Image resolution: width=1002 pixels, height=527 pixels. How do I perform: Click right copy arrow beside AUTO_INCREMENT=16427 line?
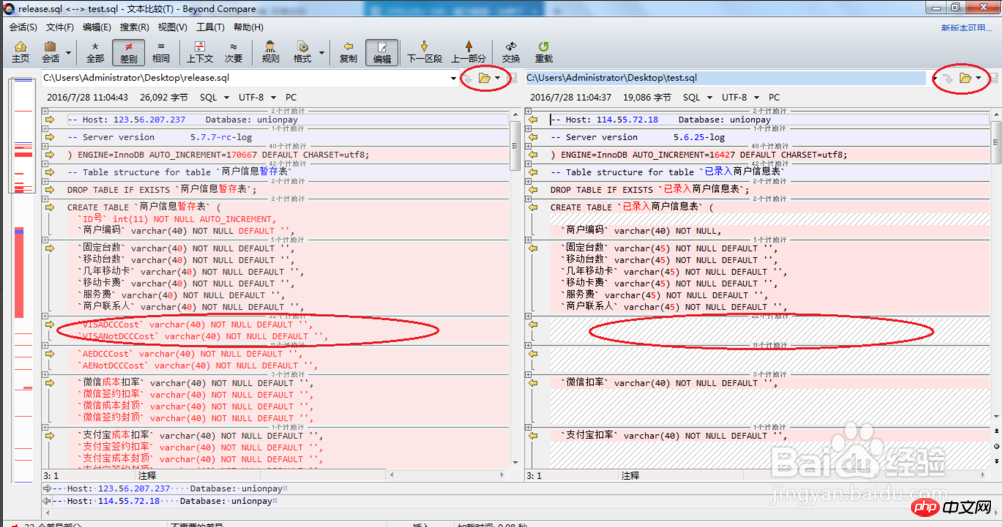pos(533,155)
